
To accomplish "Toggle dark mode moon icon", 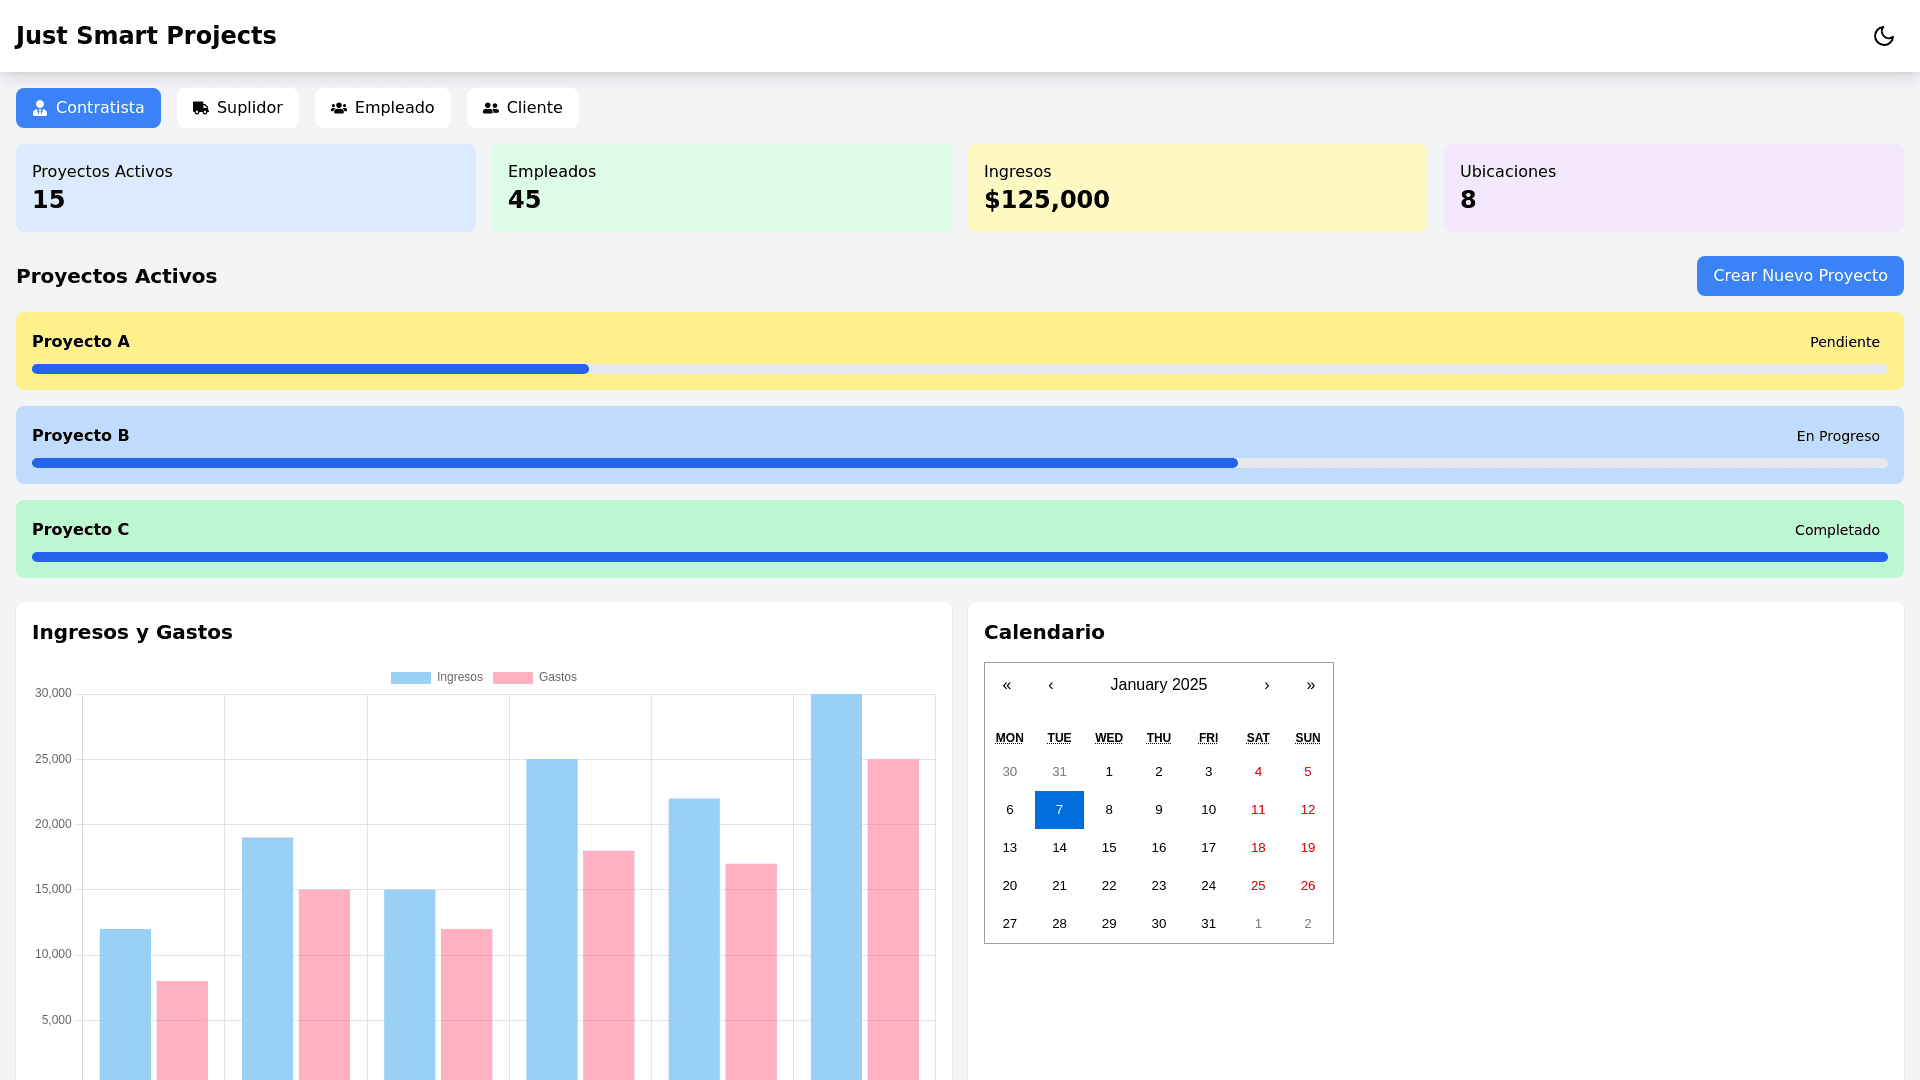I will coord(1883,36).
